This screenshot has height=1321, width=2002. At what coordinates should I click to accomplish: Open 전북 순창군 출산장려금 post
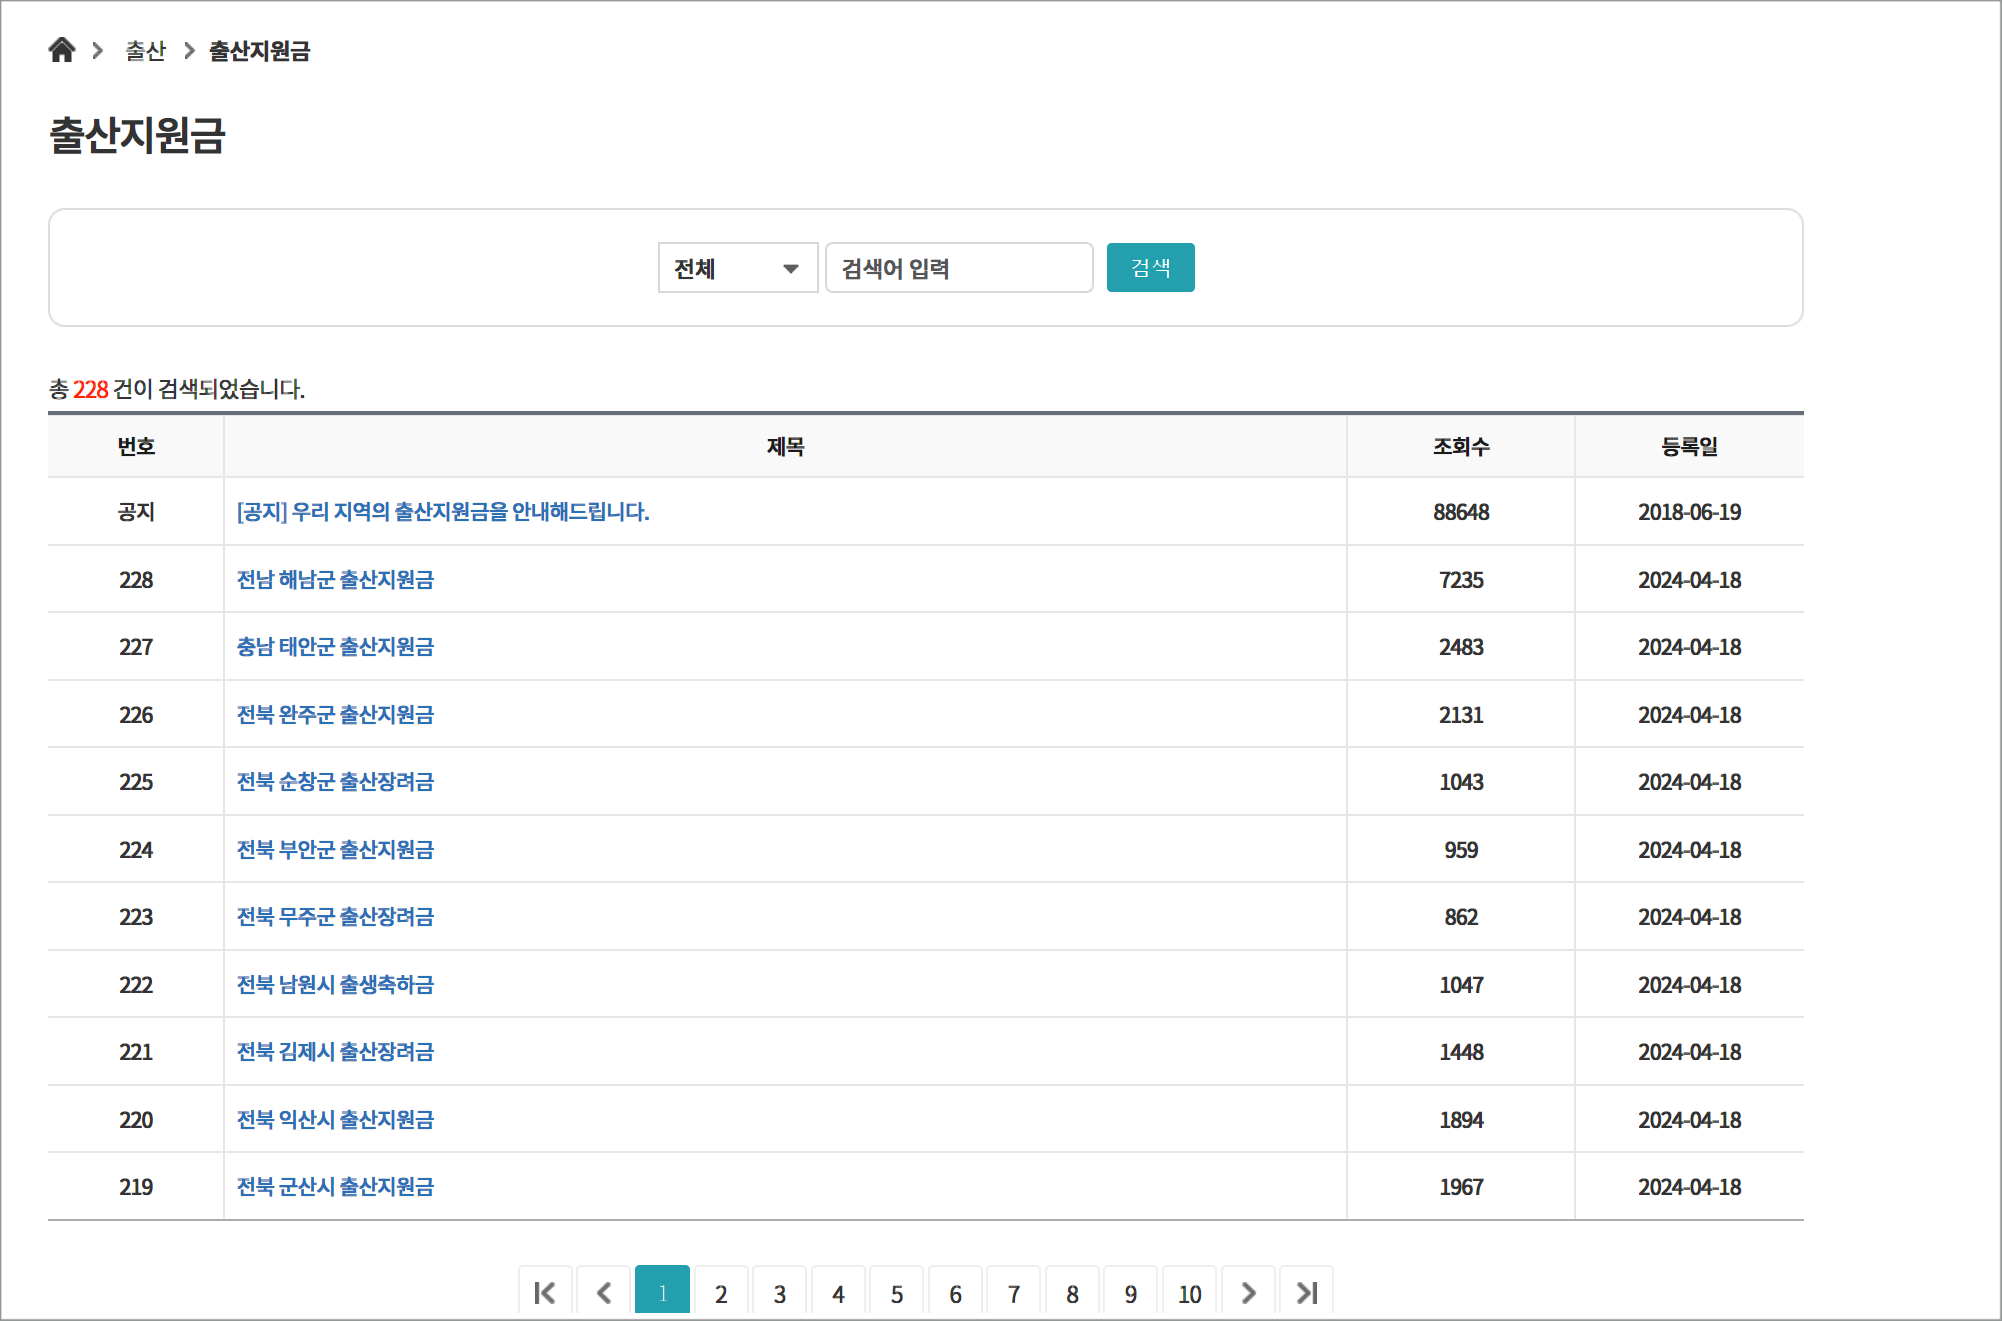[335, 782]
